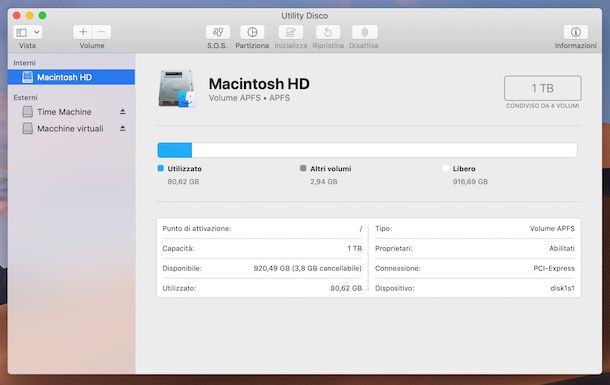The image size is (610, 385).
Task: Eject the Macchine virtuali disk
Action: (x=123, y=128)
